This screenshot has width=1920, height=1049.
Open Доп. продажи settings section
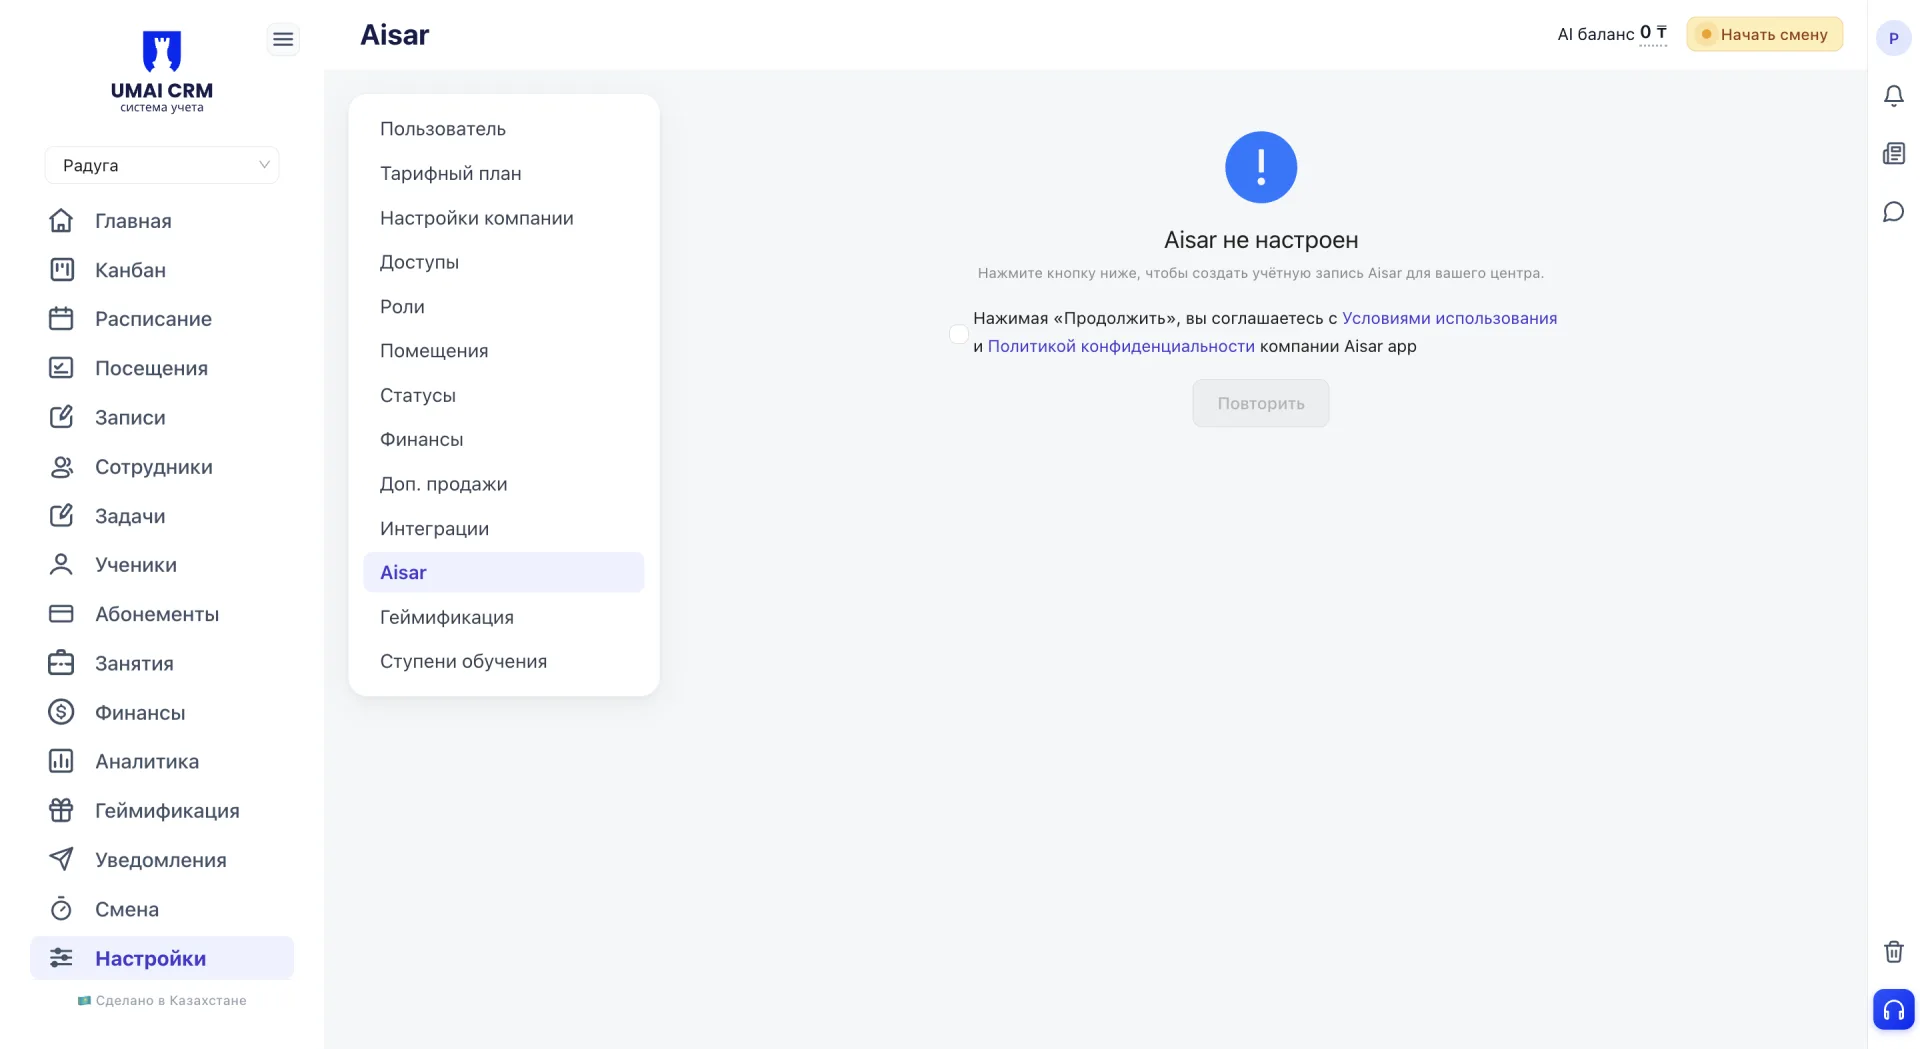504,484
